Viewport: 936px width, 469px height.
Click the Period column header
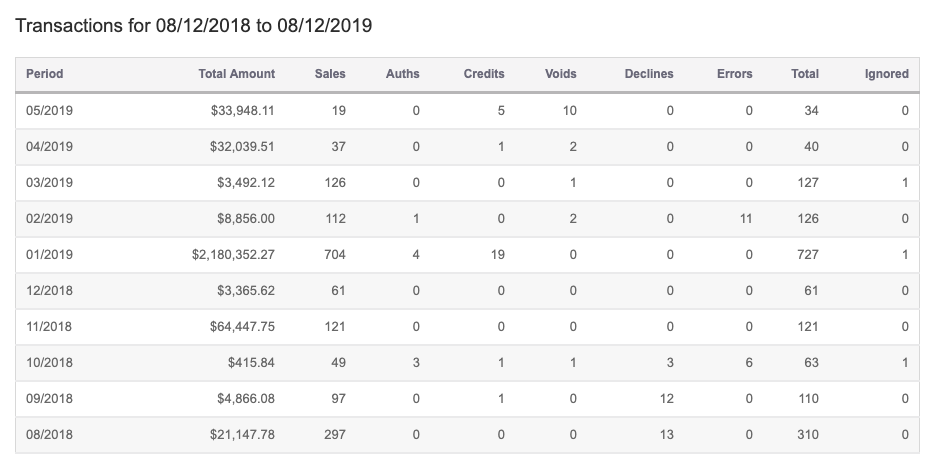click(45, 74)
